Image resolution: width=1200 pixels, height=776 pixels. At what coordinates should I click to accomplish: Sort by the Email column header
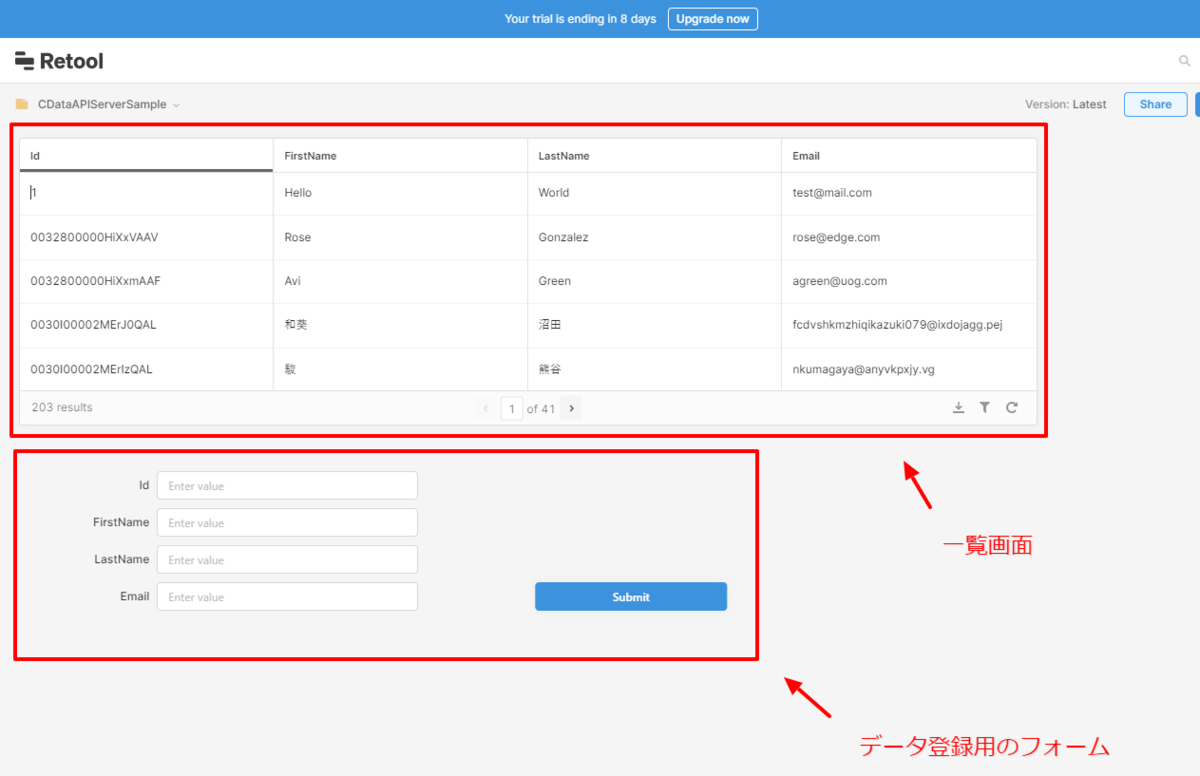[909, 156]
